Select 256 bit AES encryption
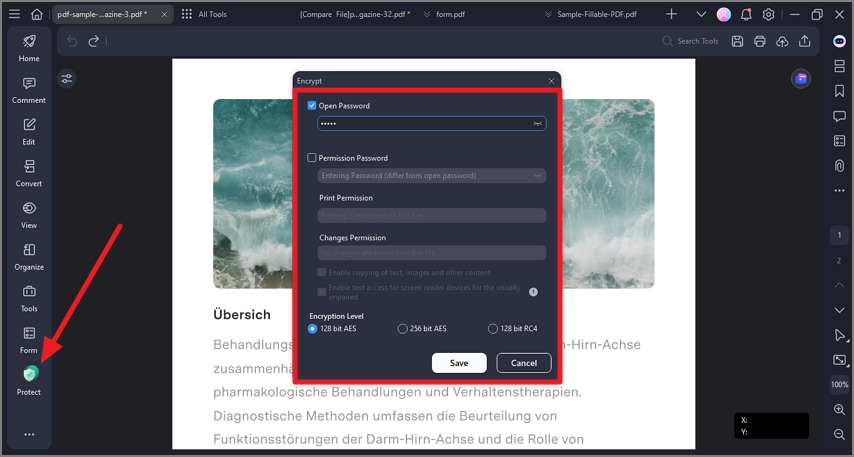Screen dimensions: 854x457 [x=402, y=329]
